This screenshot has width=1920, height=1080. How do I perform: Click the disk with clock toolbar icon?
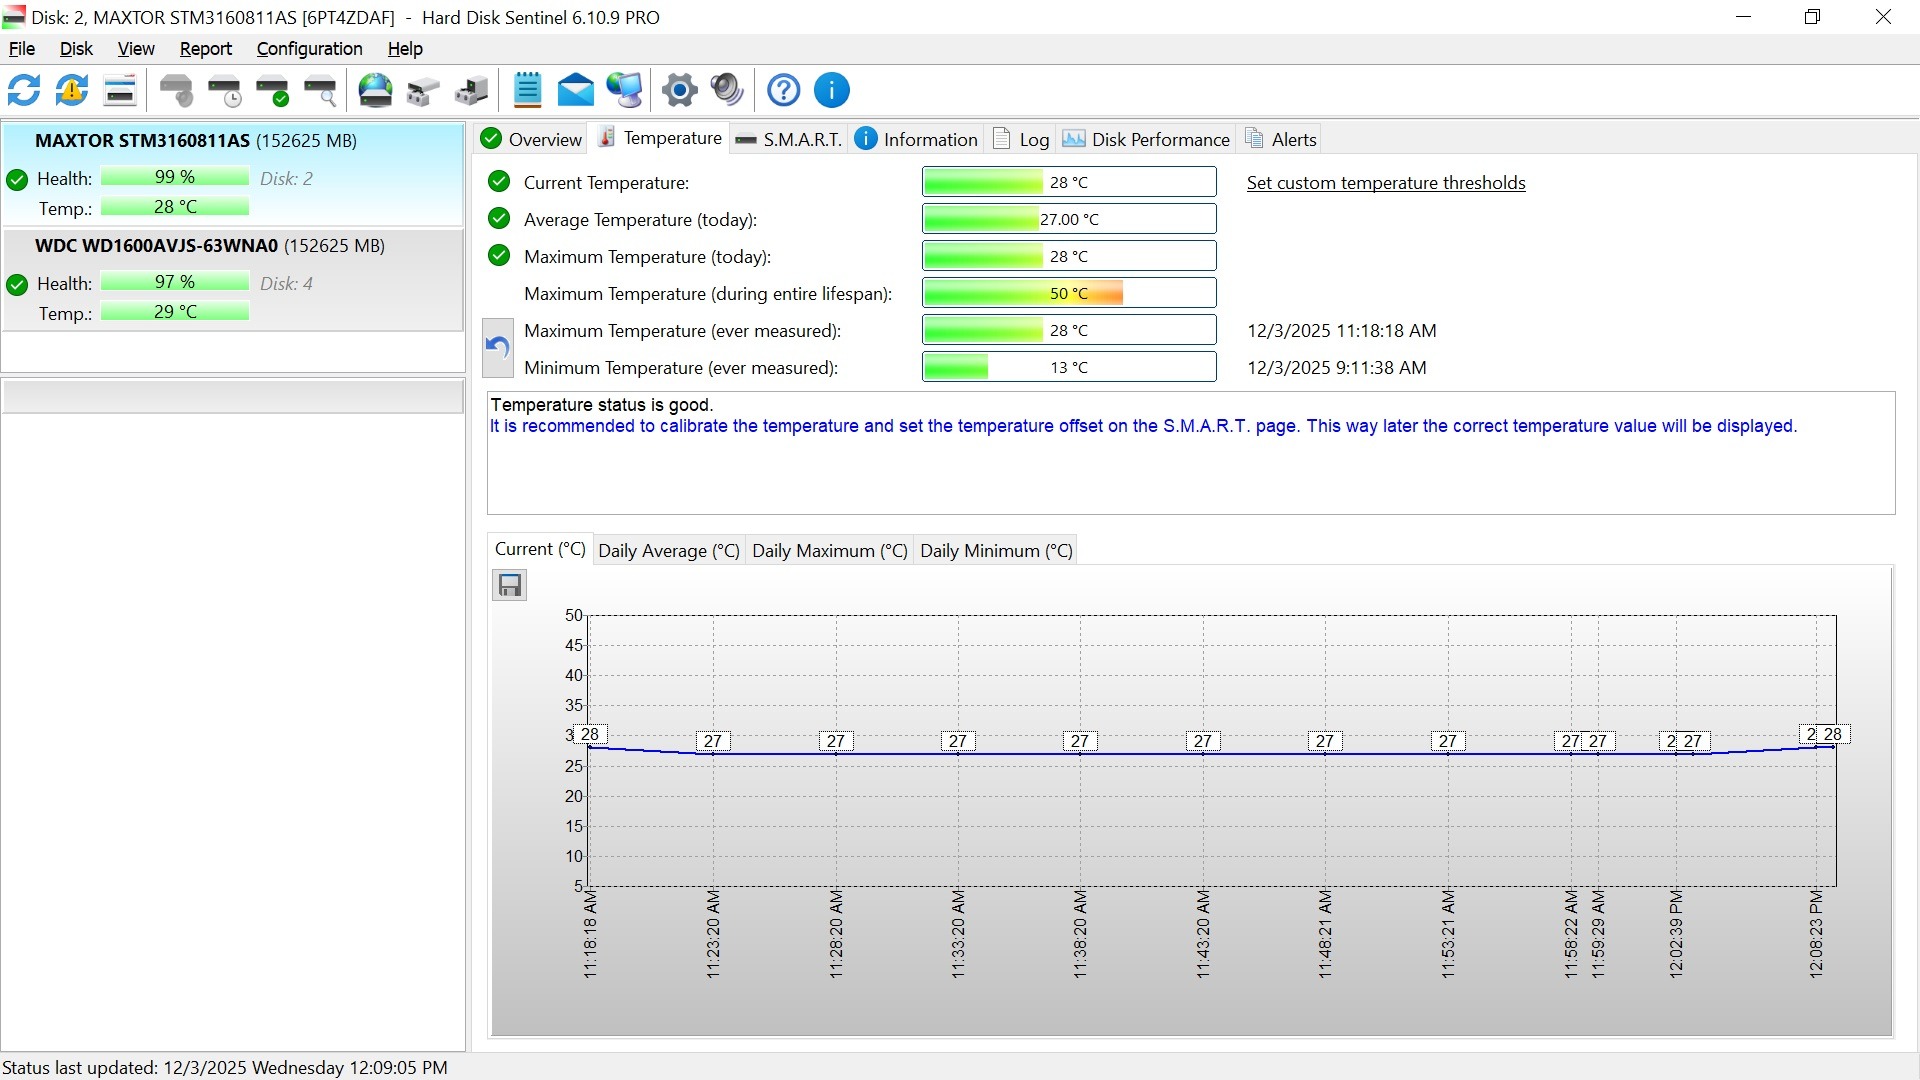tap(224, 90)
